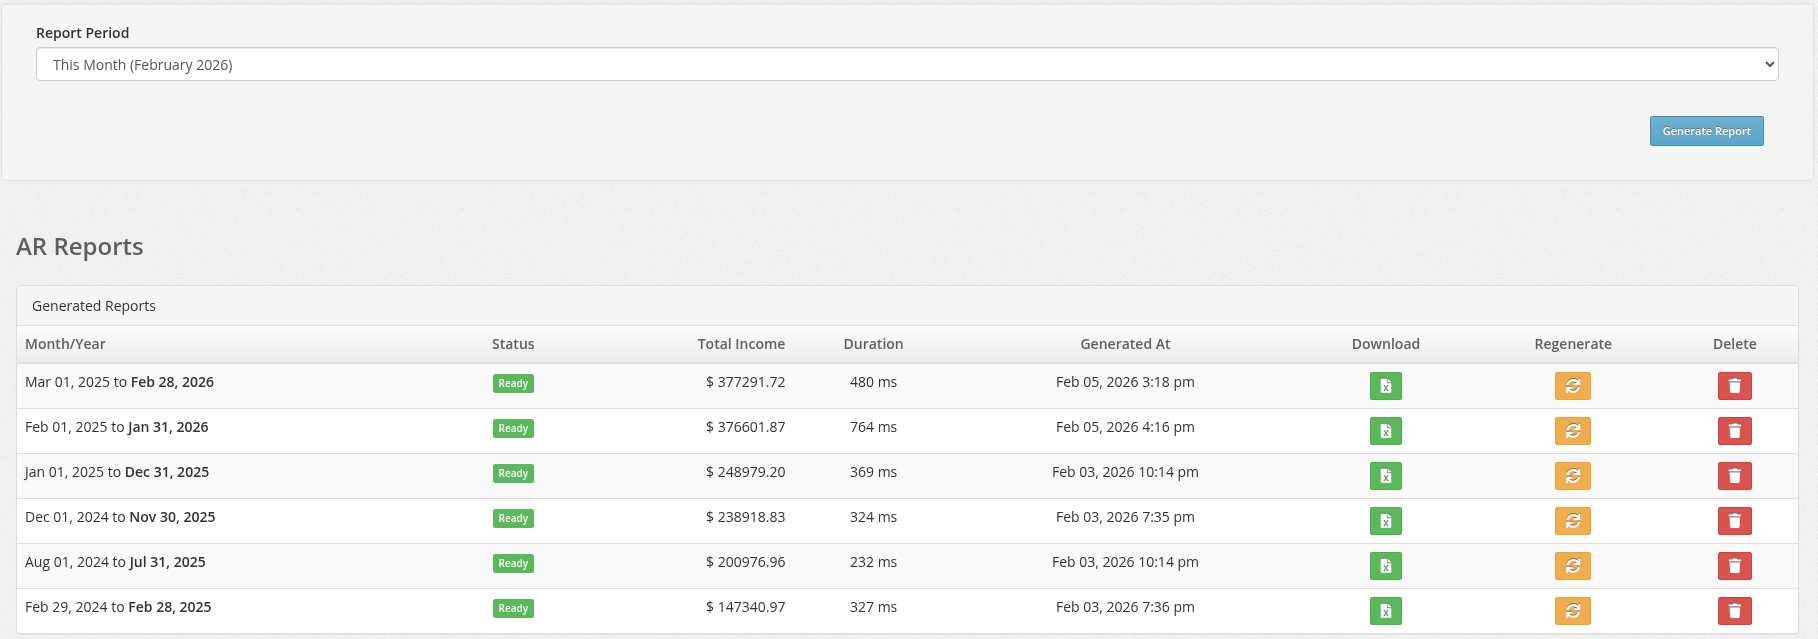The image size is (1818, 639).
Task: Click the 764 ms duration cell
Action: pyautogui.click(x=873, y=427)
